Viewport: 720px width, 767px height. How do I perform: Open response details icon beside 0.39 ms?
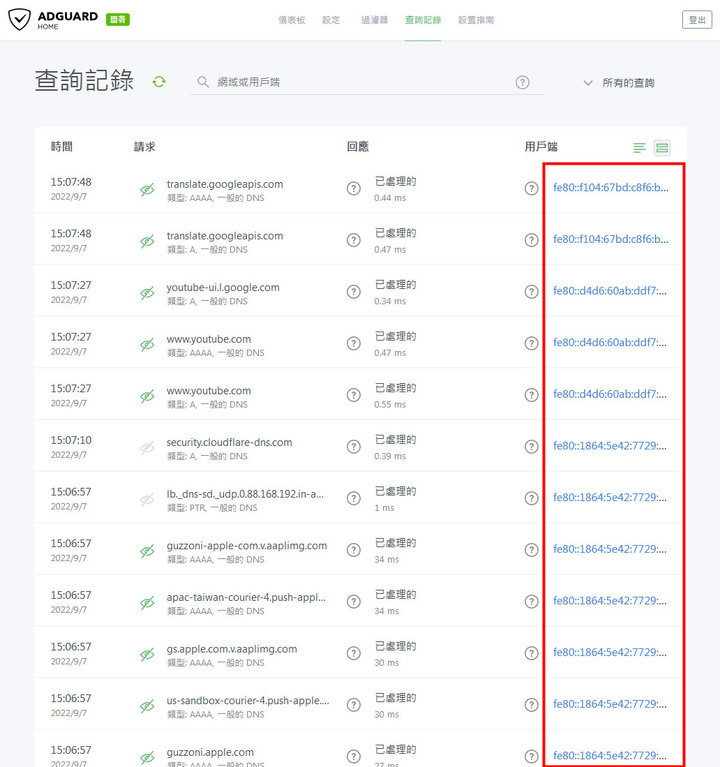click(x=354, y=447)
